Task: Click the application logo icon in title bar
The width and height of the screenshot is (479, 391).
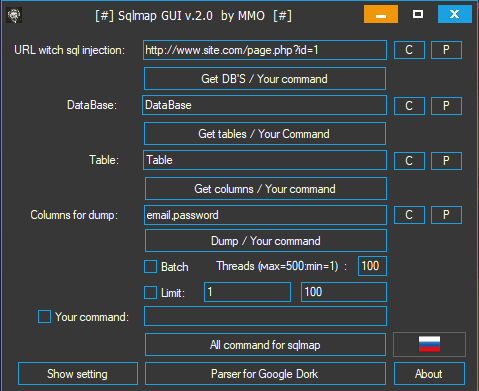Action: (x=14, y=15)
